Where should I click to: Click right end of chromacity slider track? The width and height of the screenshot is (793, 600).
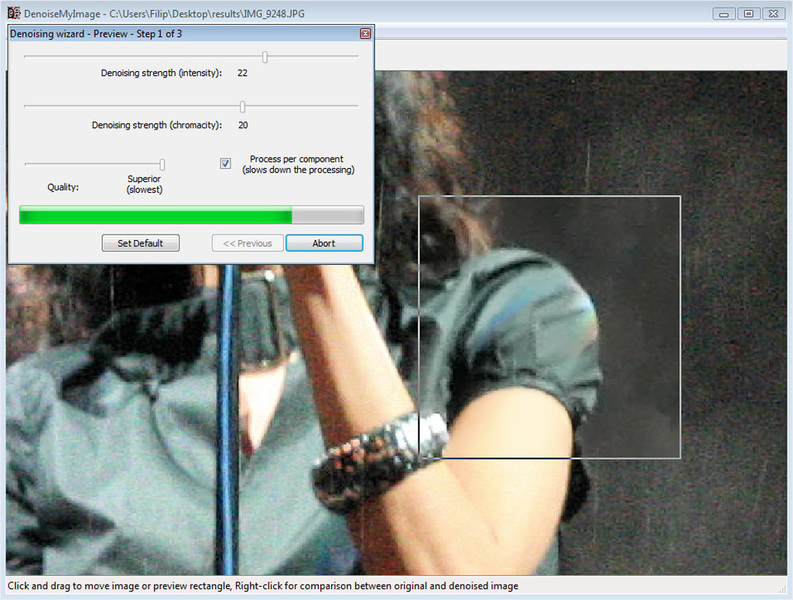point(355,106)
